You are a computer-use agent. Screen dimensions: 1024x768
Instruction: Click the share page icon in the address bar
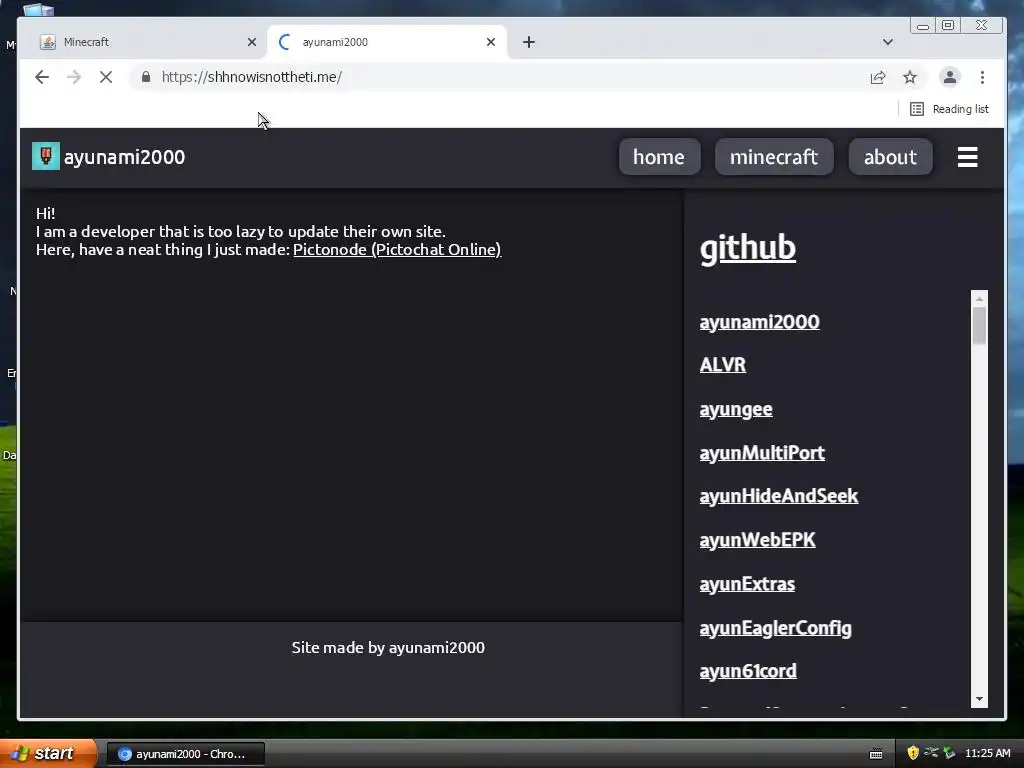coord(878,78)
